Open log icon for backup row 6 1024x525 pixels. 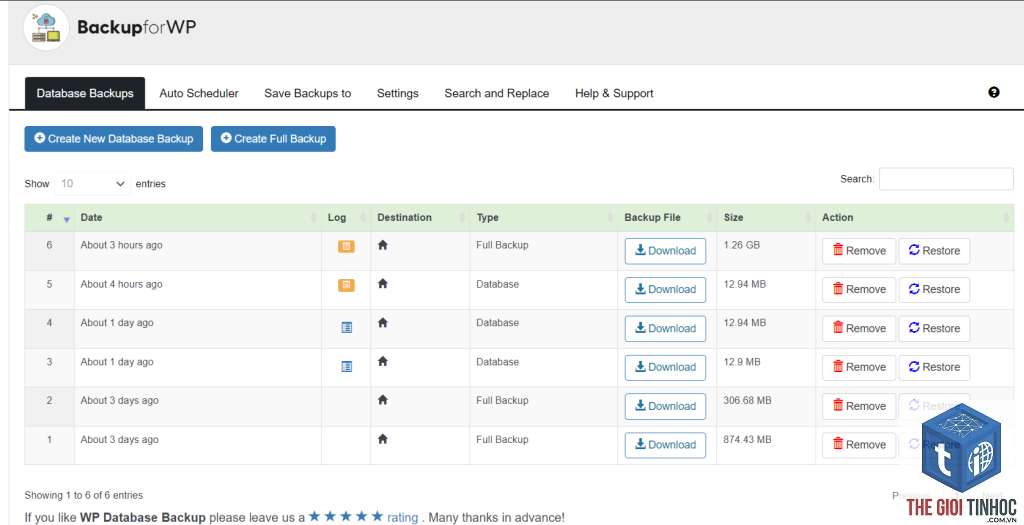point(346,246)
